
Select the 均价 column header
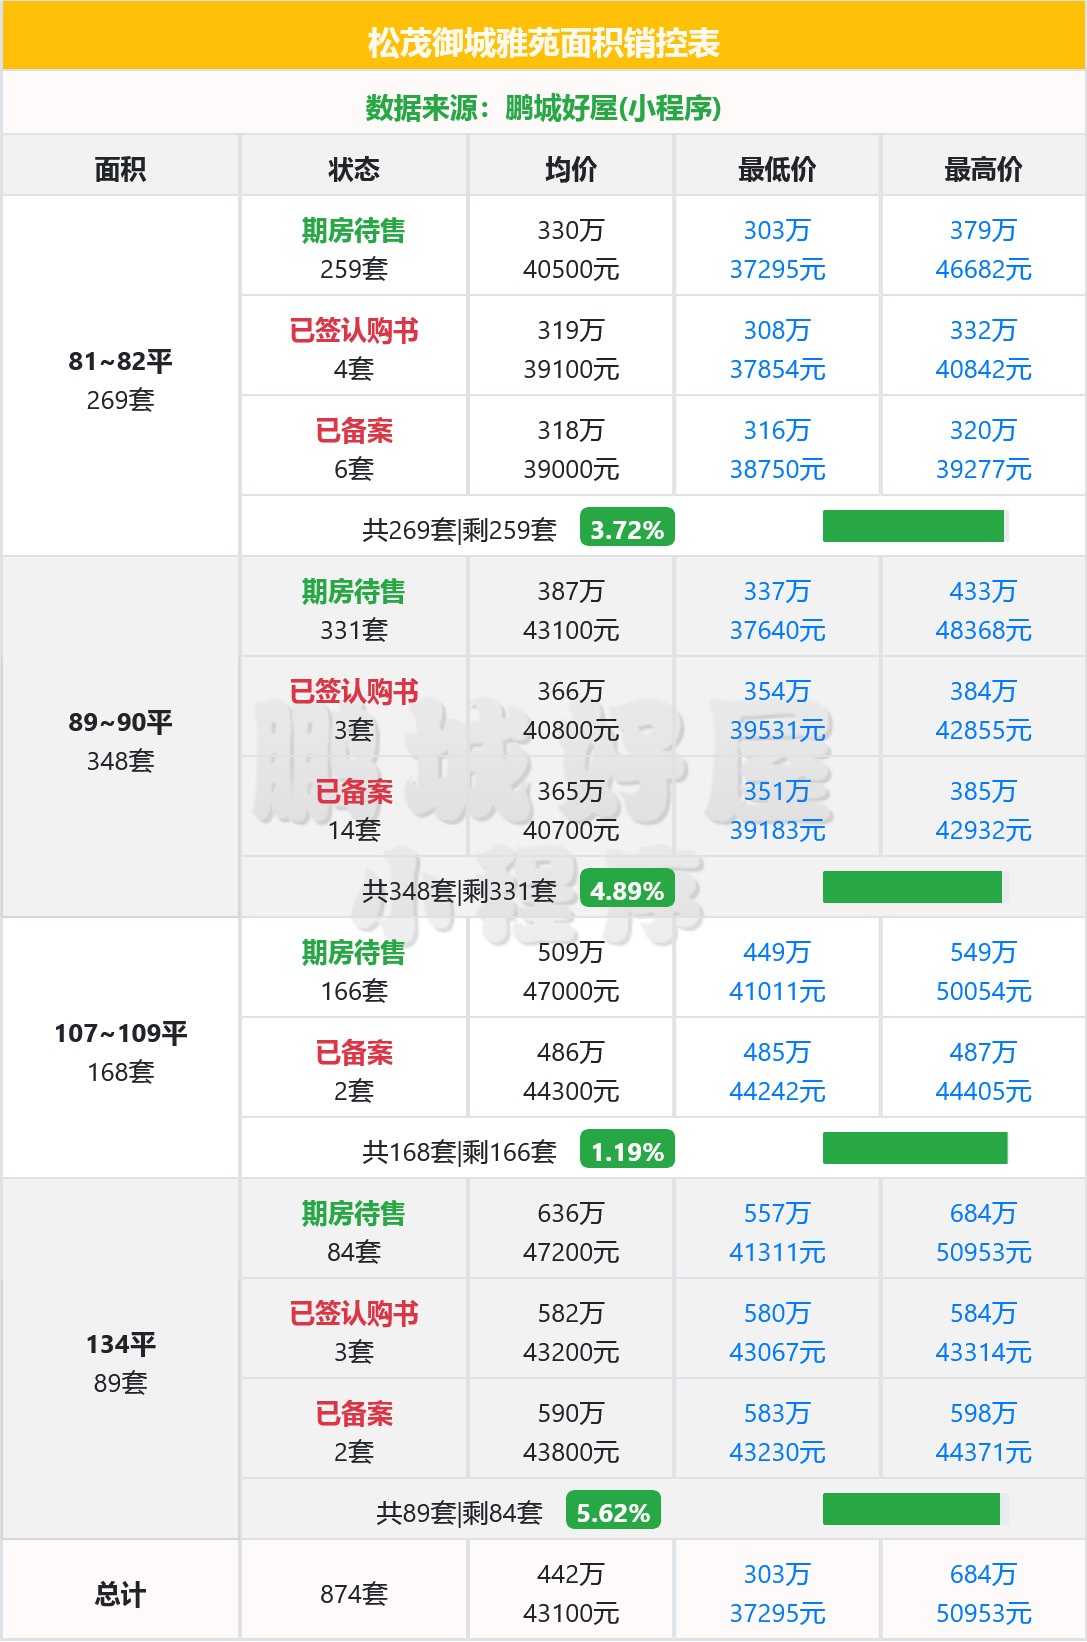point(571,169)
